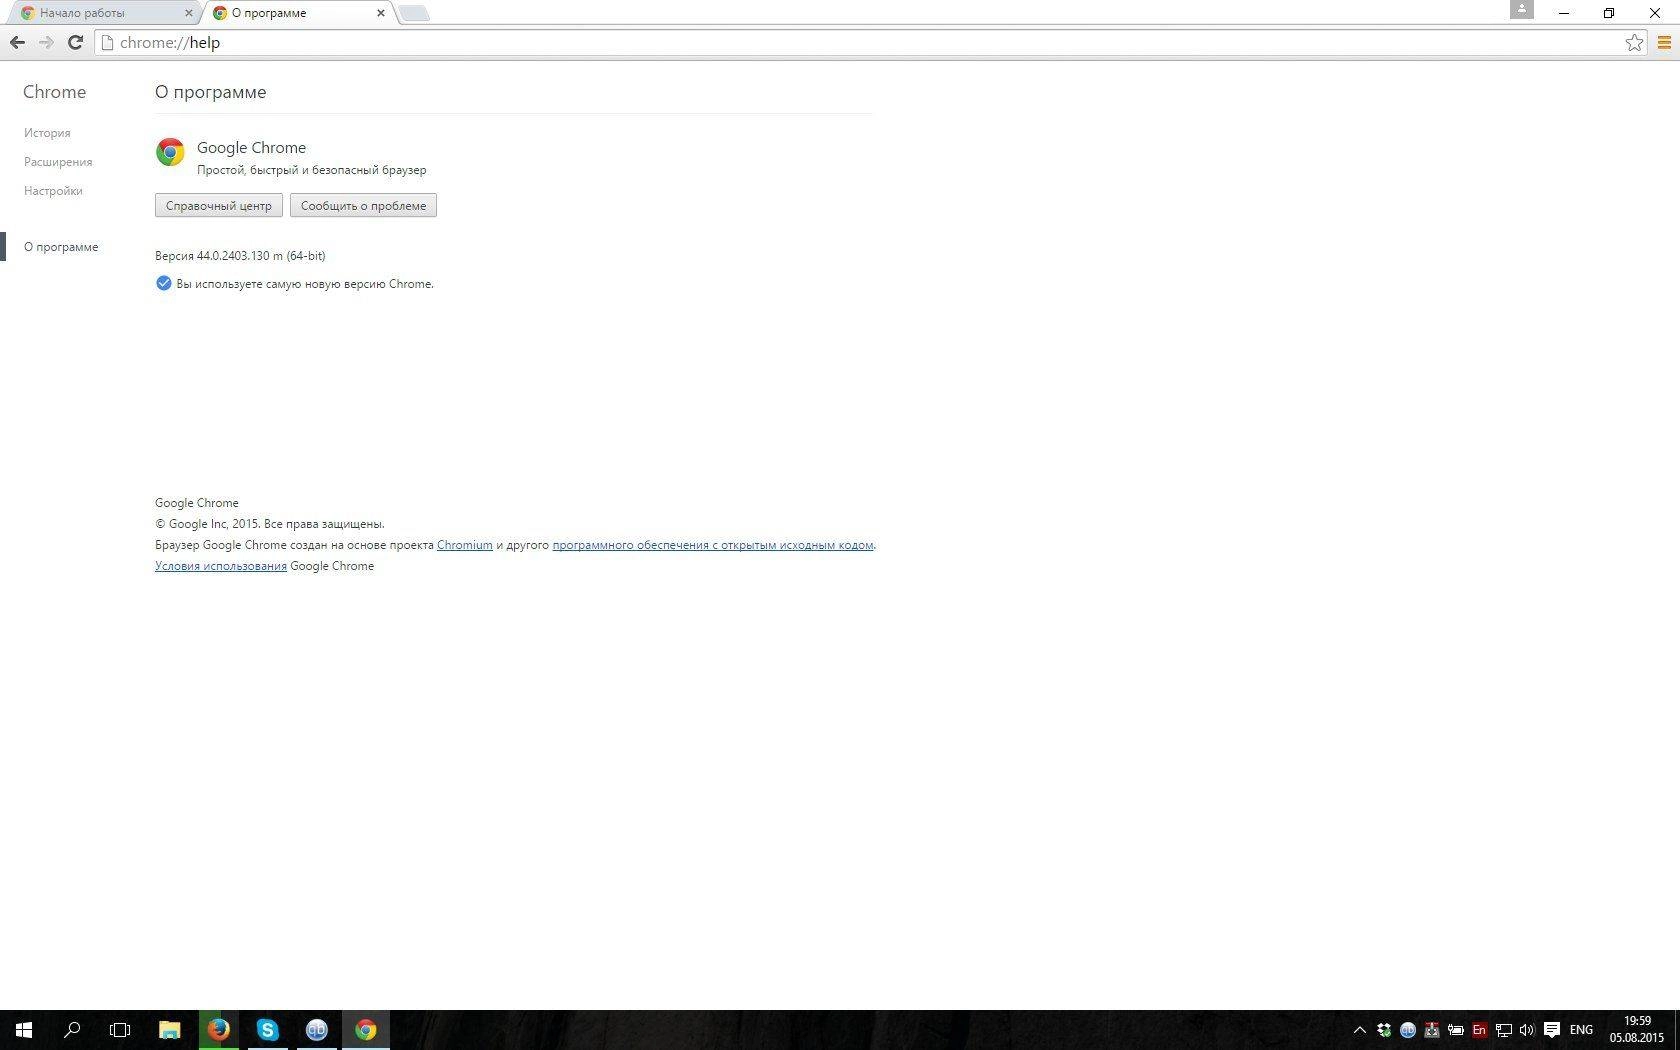Open Расширения in the sidebar
Image resolution: width=1680 pixels, height=1050 pixels.
58,162
